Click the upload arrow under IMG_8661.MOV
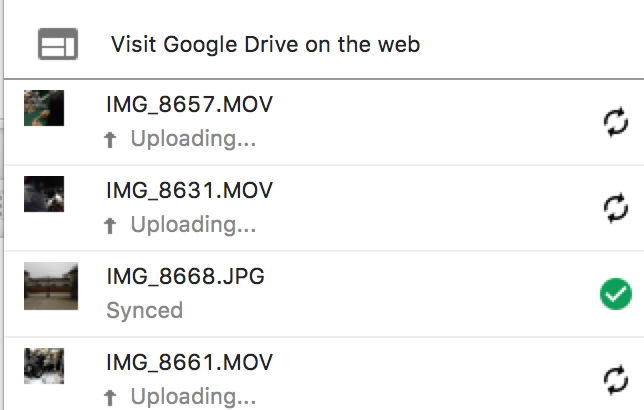 pyautogui.click(x=112, y=397)
